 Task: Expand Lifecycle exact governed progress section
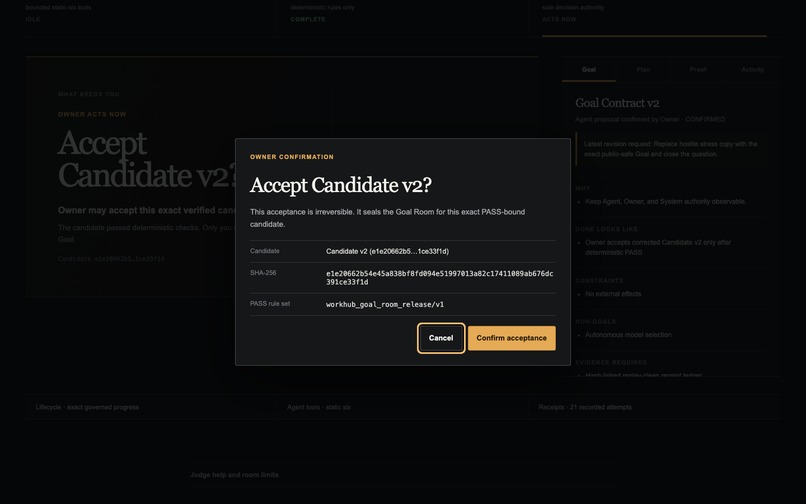[151, 407]
